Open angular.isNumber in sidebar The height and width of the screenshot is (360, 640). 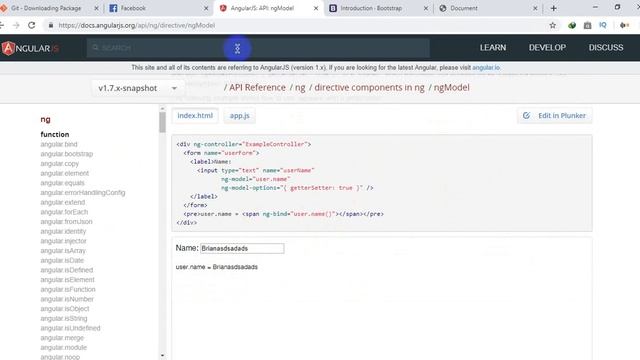67,299
